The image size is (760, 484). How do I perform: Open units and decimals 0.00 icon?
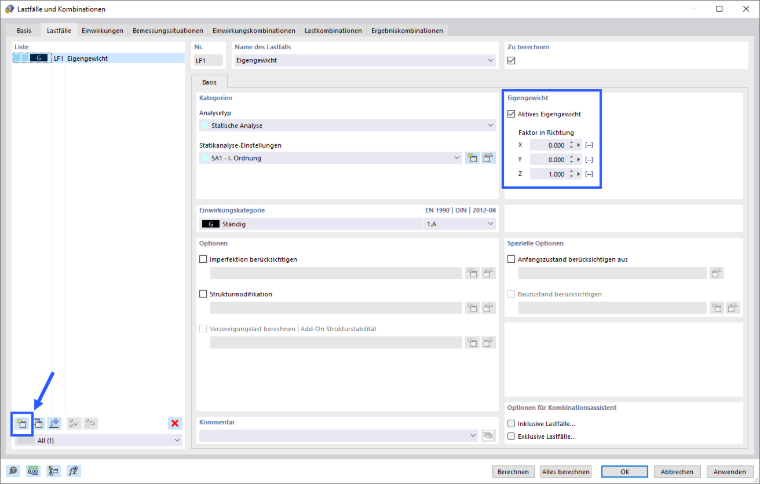click(x=33, y=471)
